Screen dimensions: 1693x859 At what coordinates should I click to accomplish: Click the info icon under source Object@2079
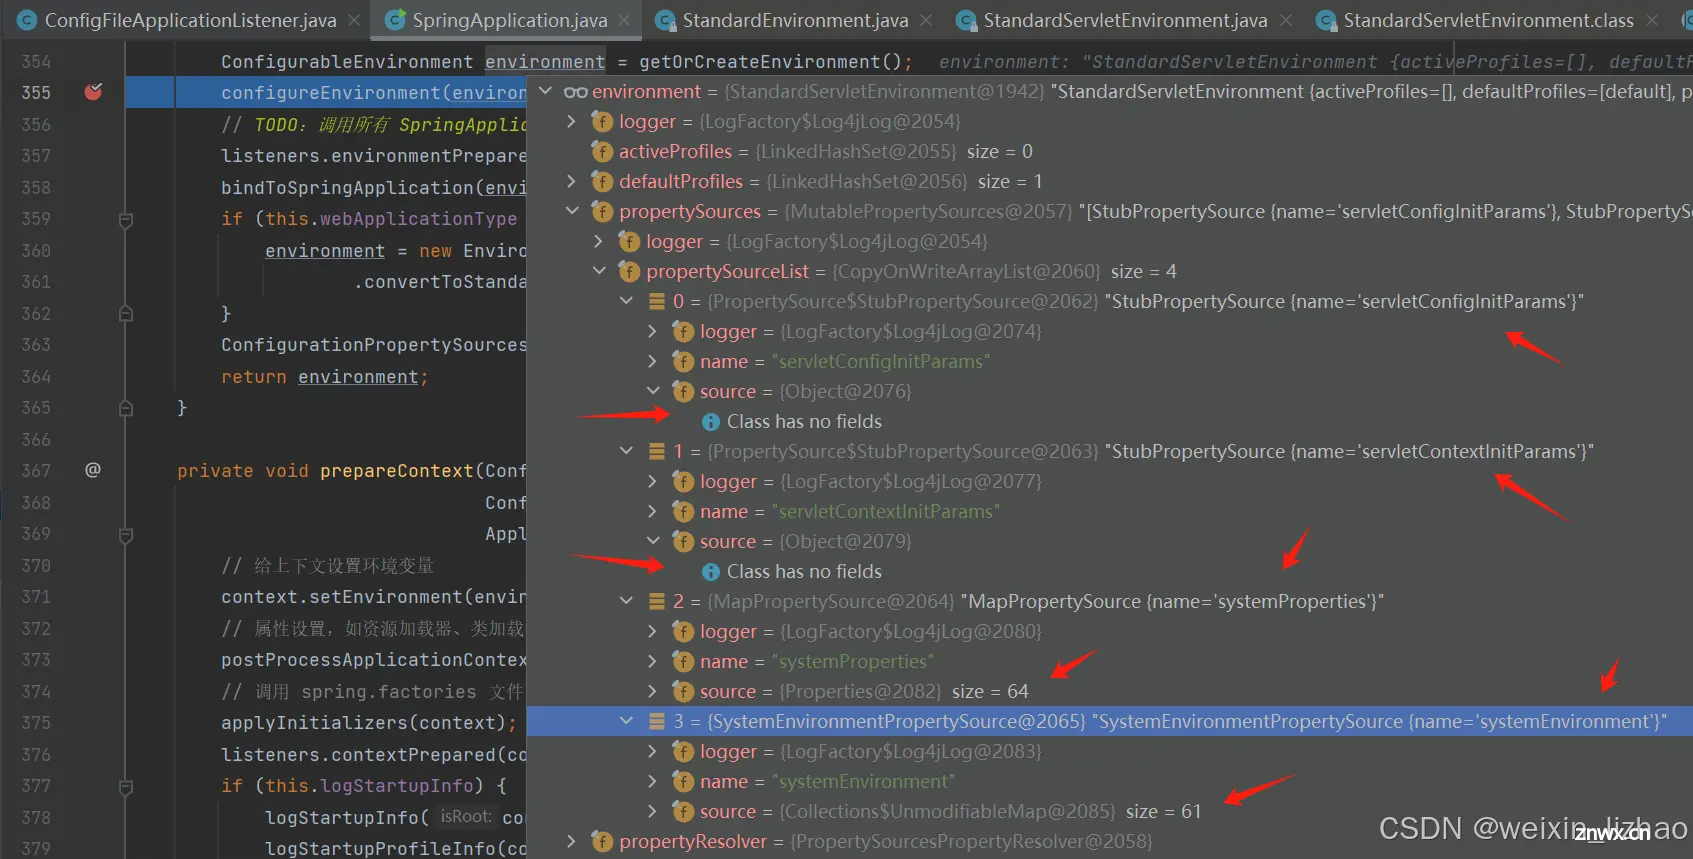pyautogui.click(x=711, y=572)
